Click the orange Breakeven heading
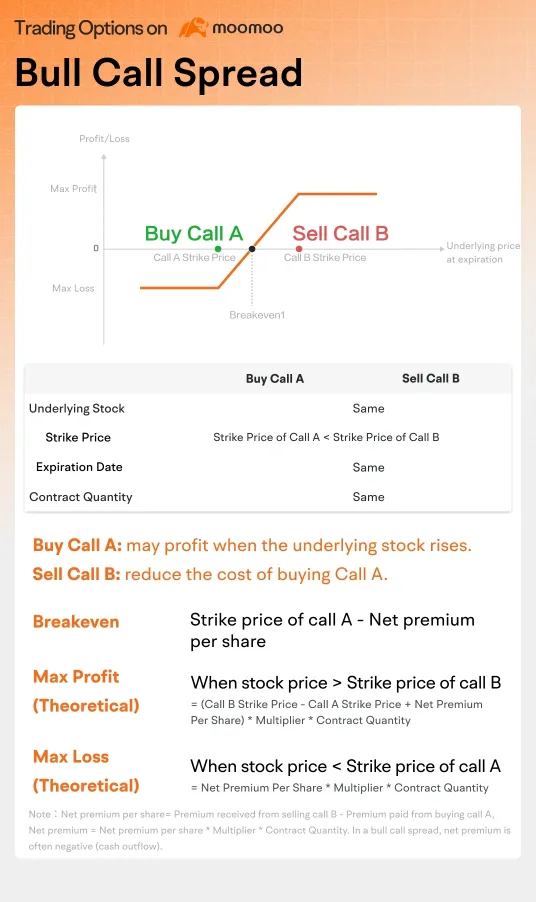This screenshot has width=536, height=902. (x=76, y=622)
